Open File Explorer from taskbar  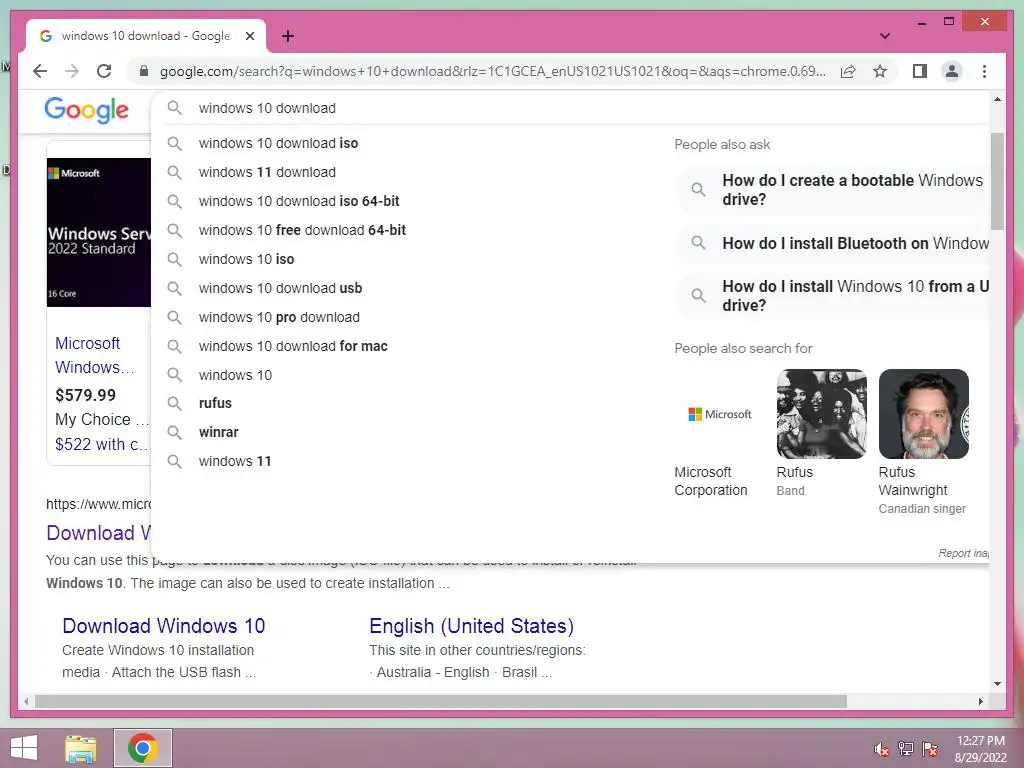pyautogui.click(x=81, y=748)
